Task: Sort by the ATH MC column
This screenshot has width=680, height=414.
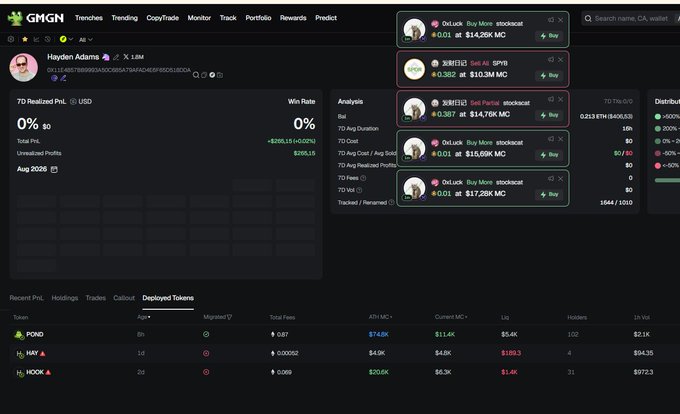Action: click(x=380, y=317)
